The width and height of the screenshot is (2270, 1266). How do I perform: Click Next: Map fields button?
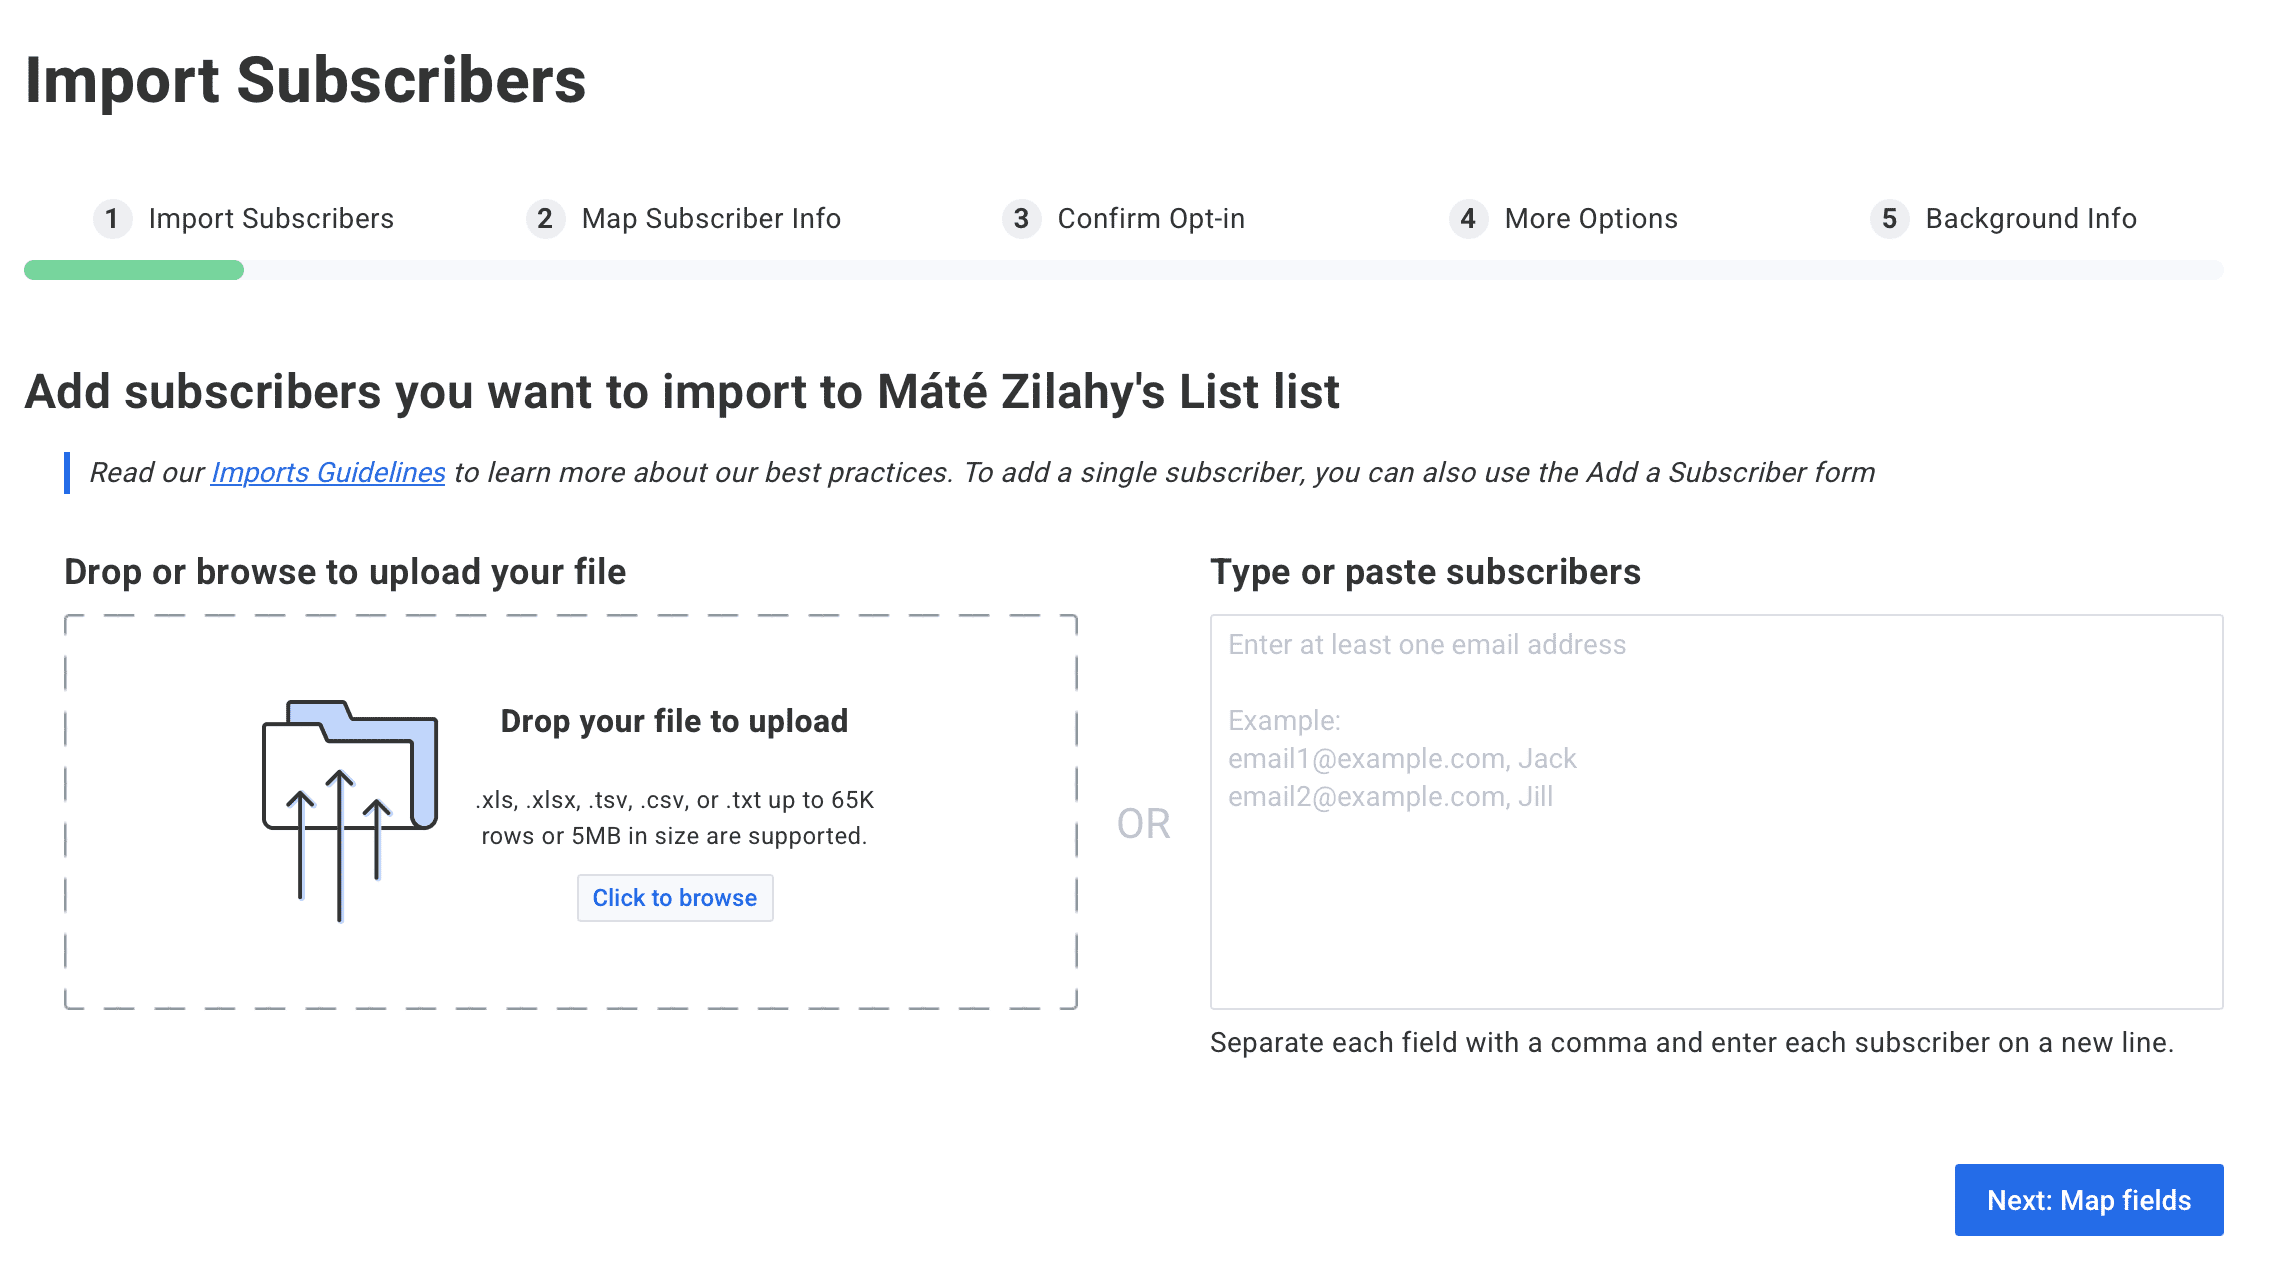click(x=2089, y=1200)
